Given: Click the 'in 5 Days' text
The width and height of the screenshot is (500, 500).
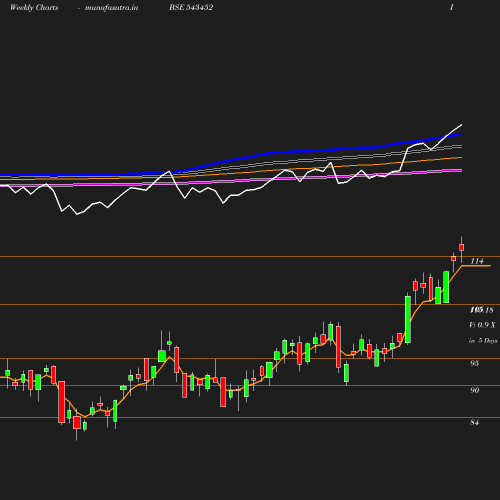Looking at the screenshot, I should 483,340.
